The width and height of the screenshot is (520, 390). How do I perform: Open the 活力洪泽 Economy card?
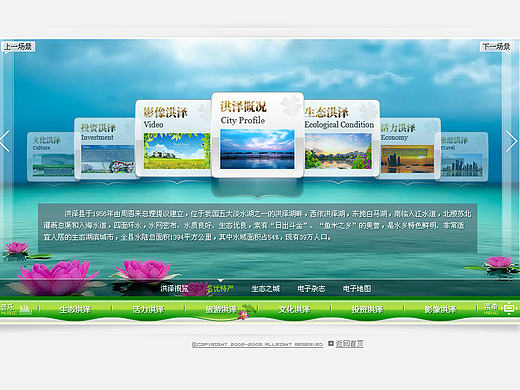click(410, 148)
